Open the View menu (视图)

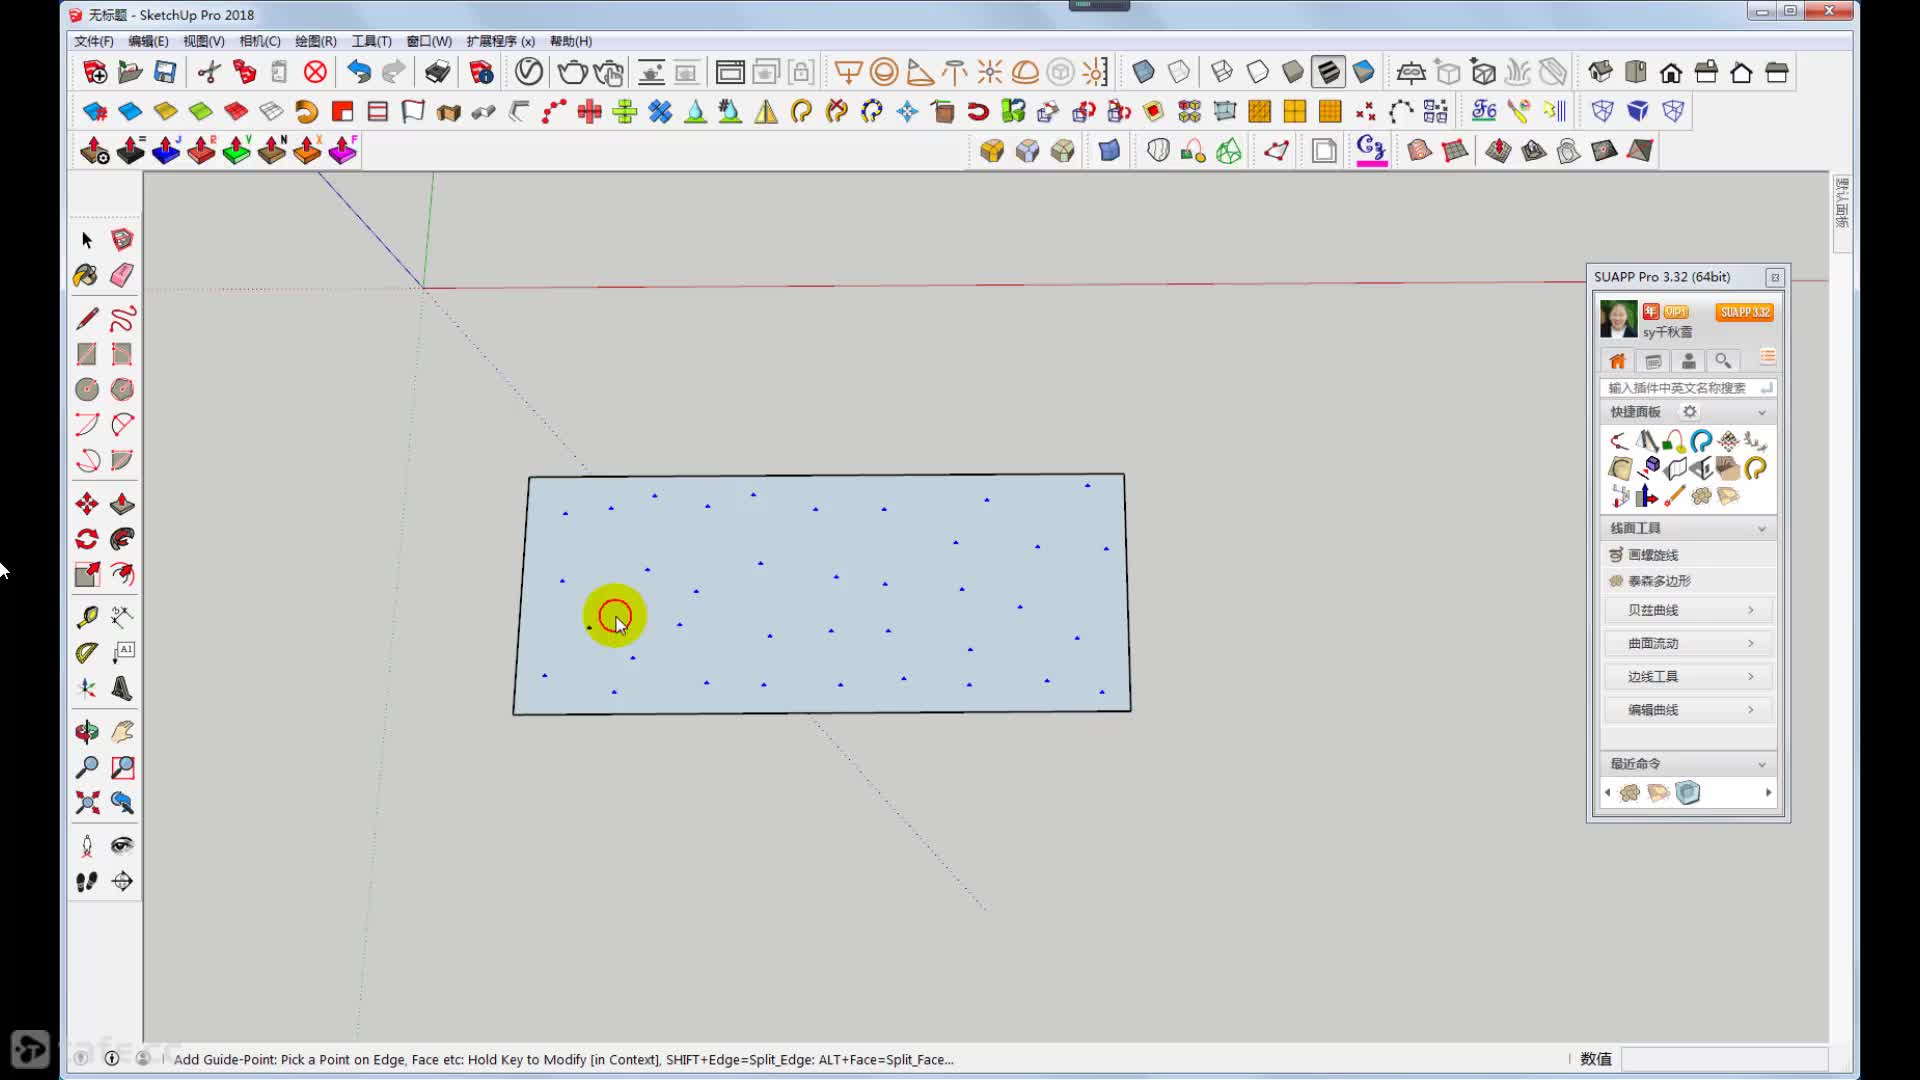click(x=203, y=41)
